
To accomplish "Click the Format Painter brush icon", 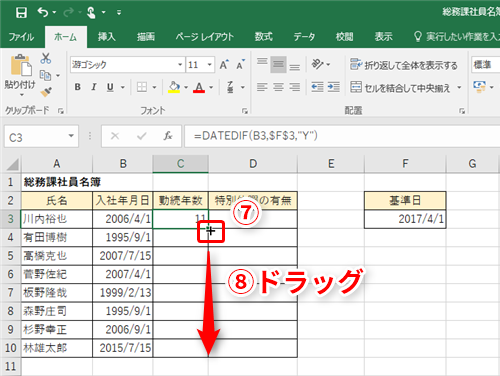I will [46, 92].
